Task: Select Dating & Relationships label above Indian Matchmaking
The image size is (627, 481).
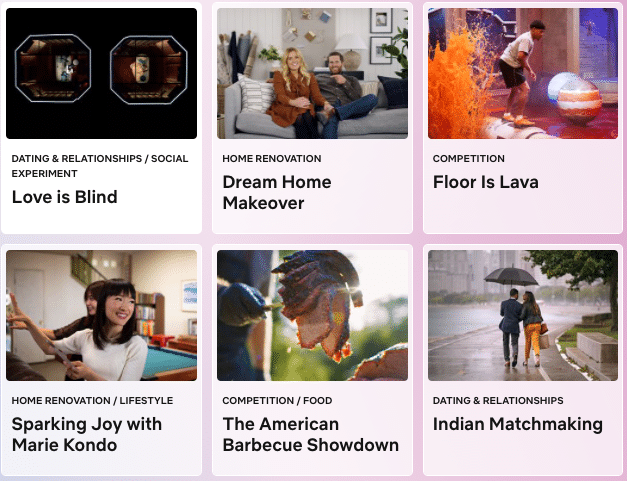Action: (498, 400)
